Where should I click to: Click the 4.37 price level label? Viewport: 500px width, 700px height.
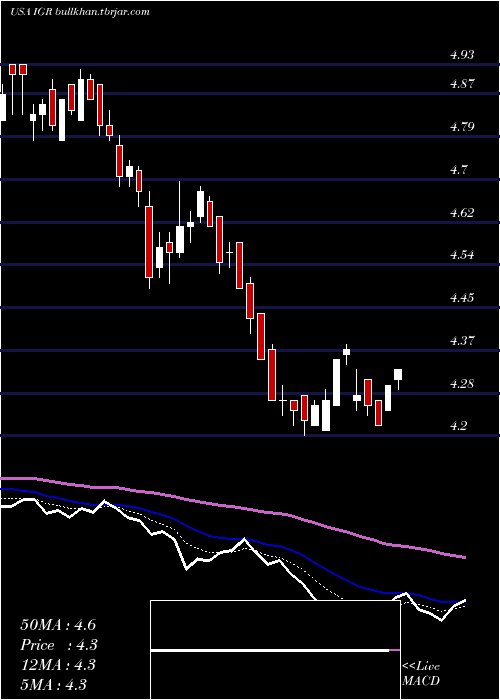point(462,341)
